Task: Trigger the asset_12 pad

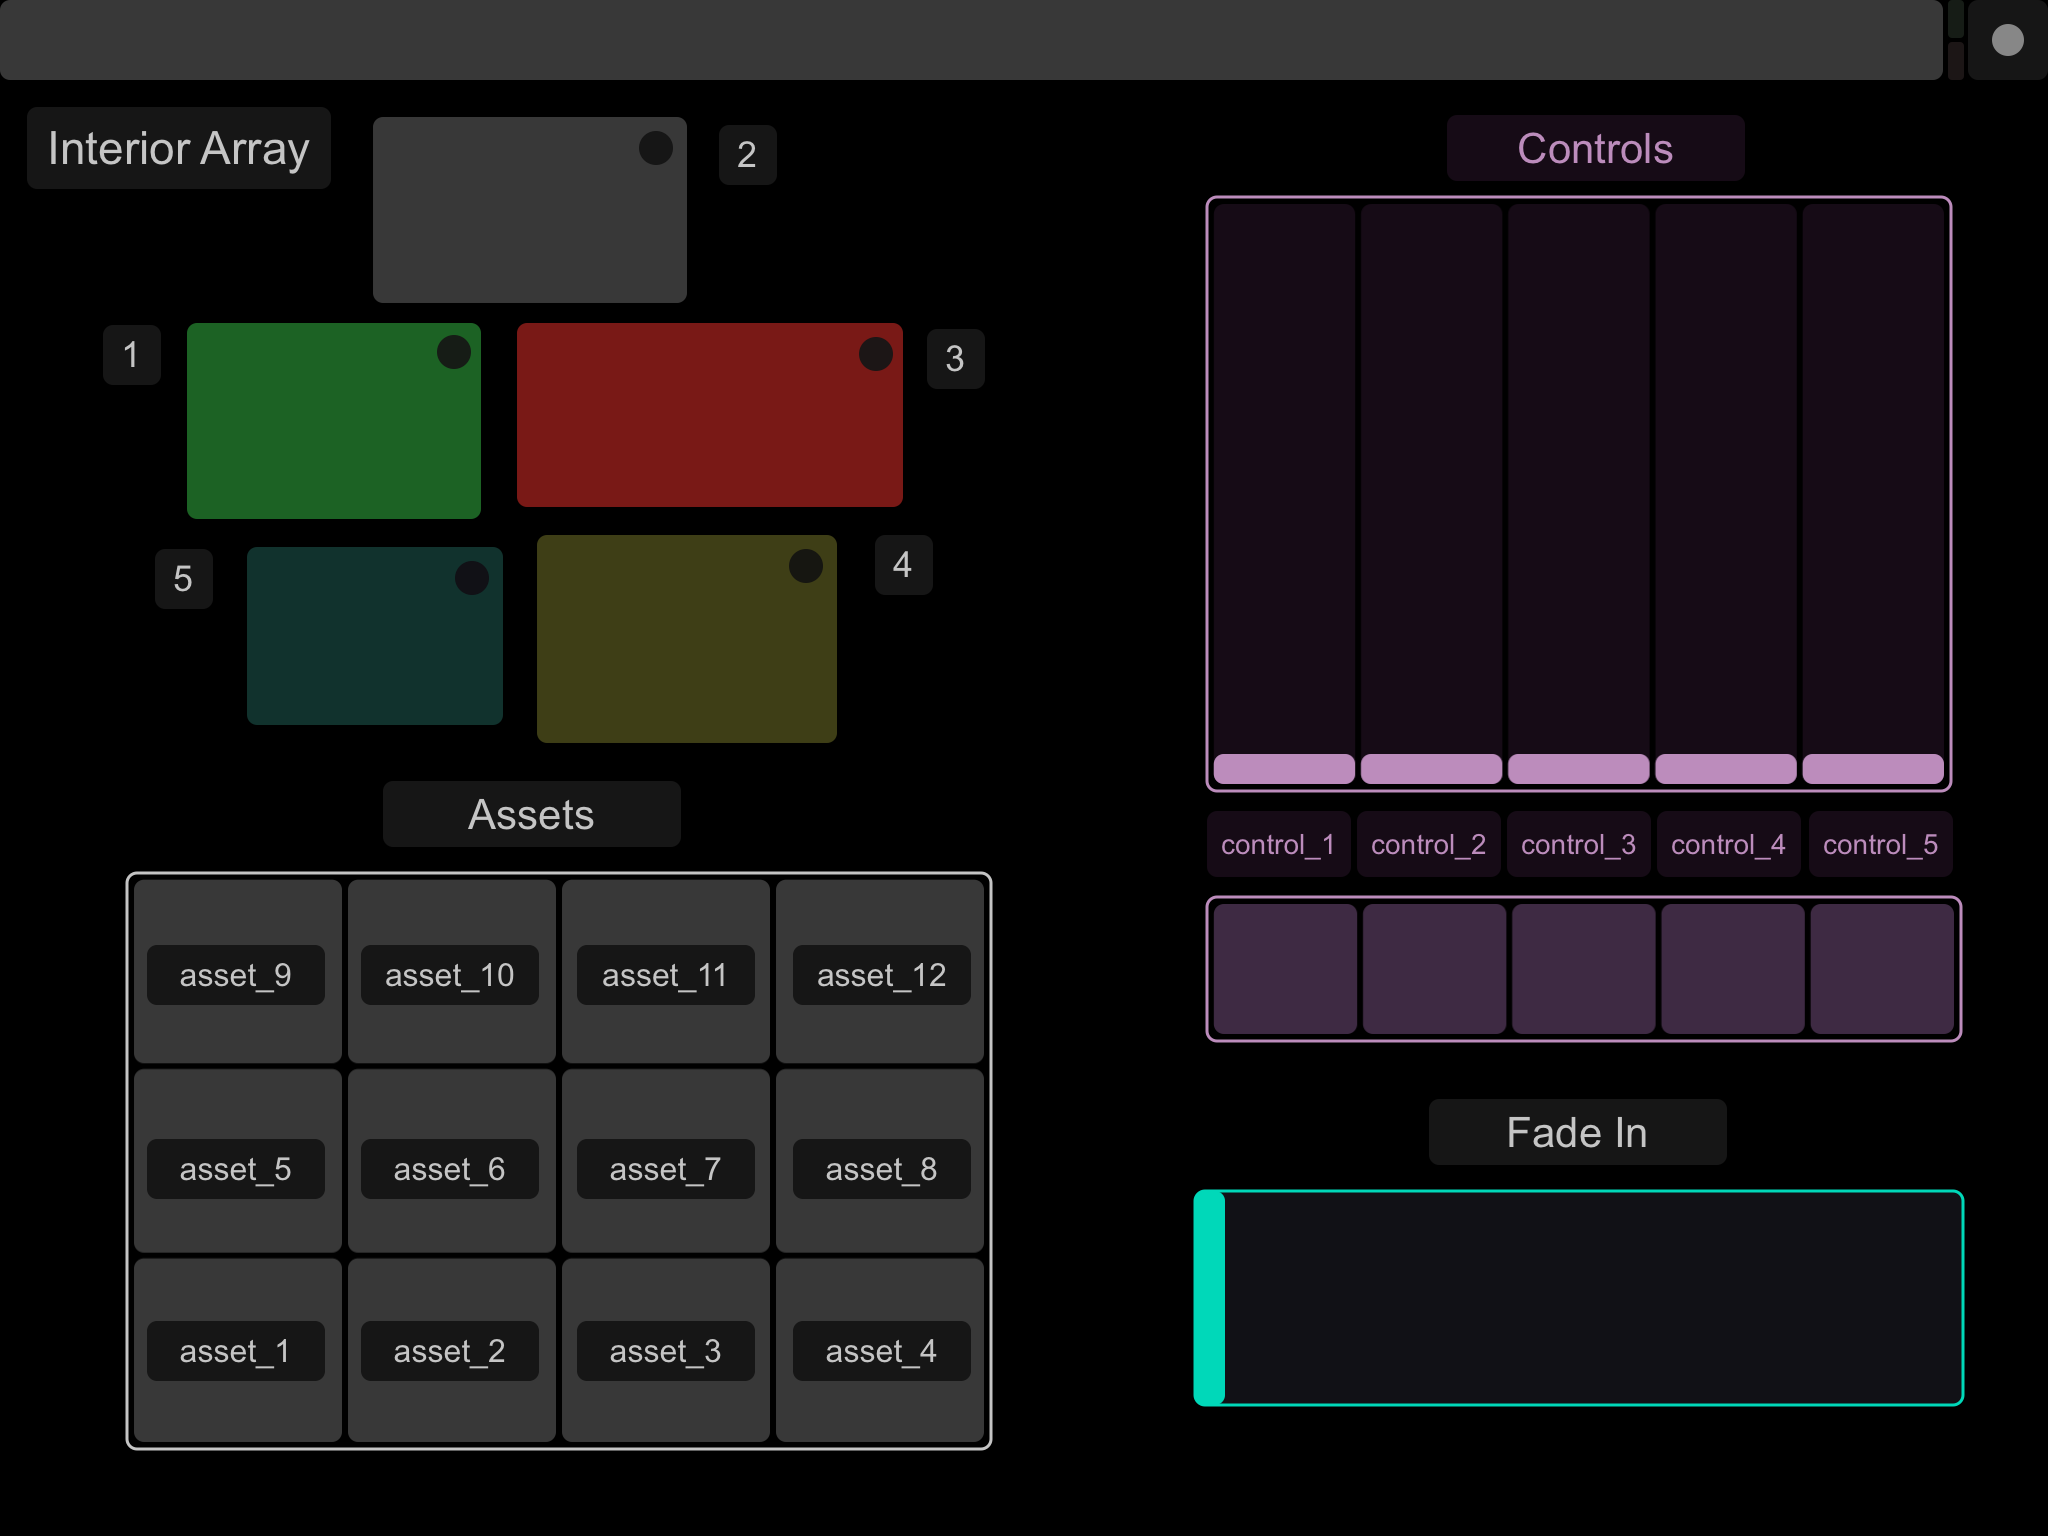Action: click(880, 971)
